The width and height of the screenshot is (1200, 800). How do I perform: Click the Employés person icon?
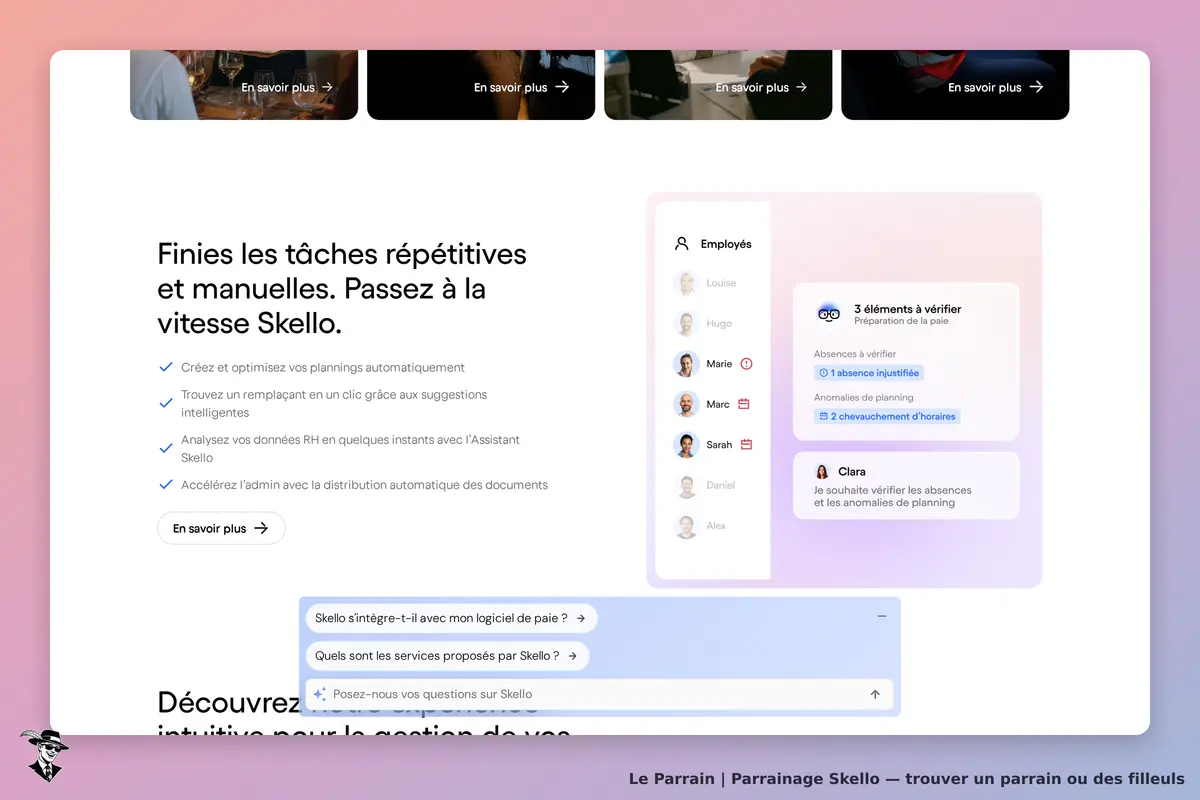682,243
